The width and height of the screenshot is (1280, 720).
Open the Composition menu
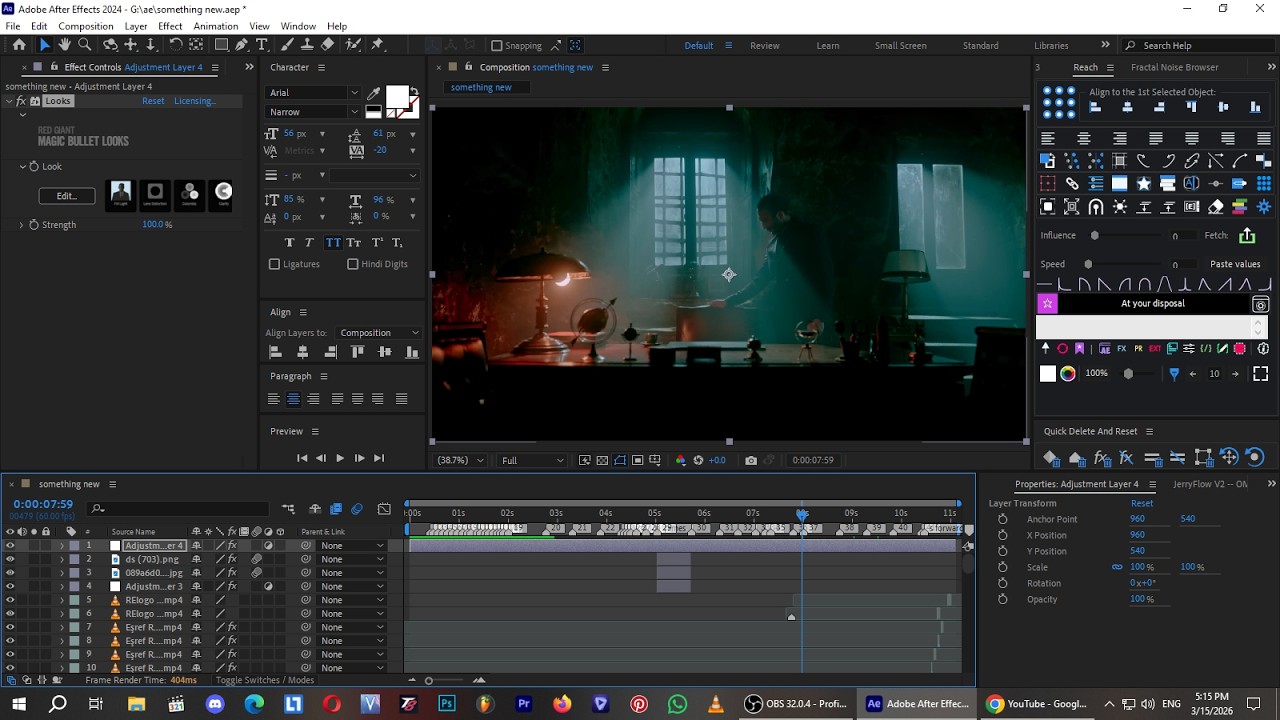pos(86,26)
